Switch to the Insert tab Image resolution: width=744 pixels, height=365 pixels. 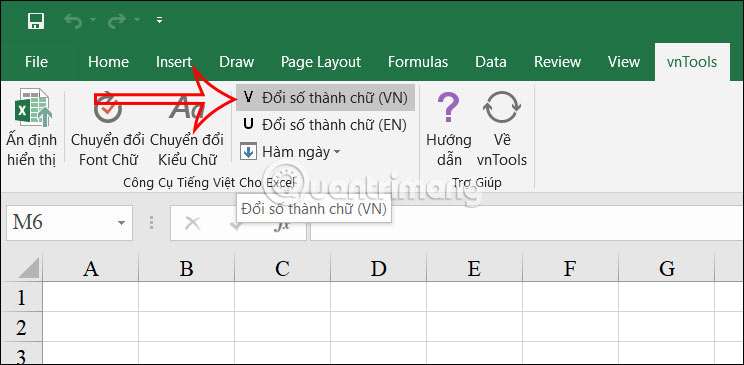click(x=174, y=62)
